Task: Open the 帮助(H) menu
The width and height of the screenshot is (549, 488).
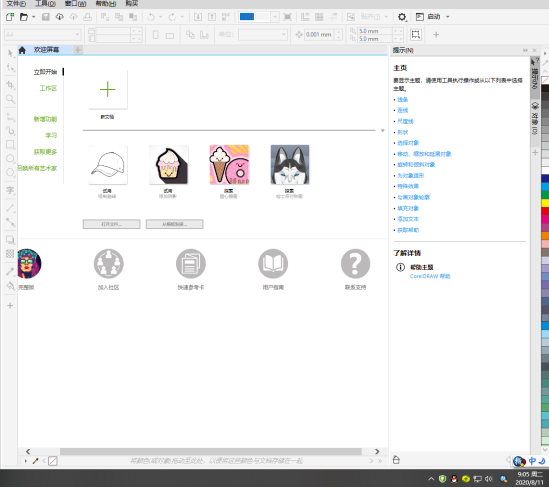Action: 106,4
